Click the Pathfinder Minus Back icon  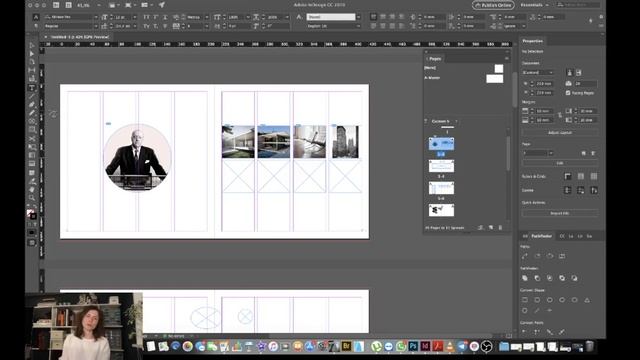coord(574,278)
